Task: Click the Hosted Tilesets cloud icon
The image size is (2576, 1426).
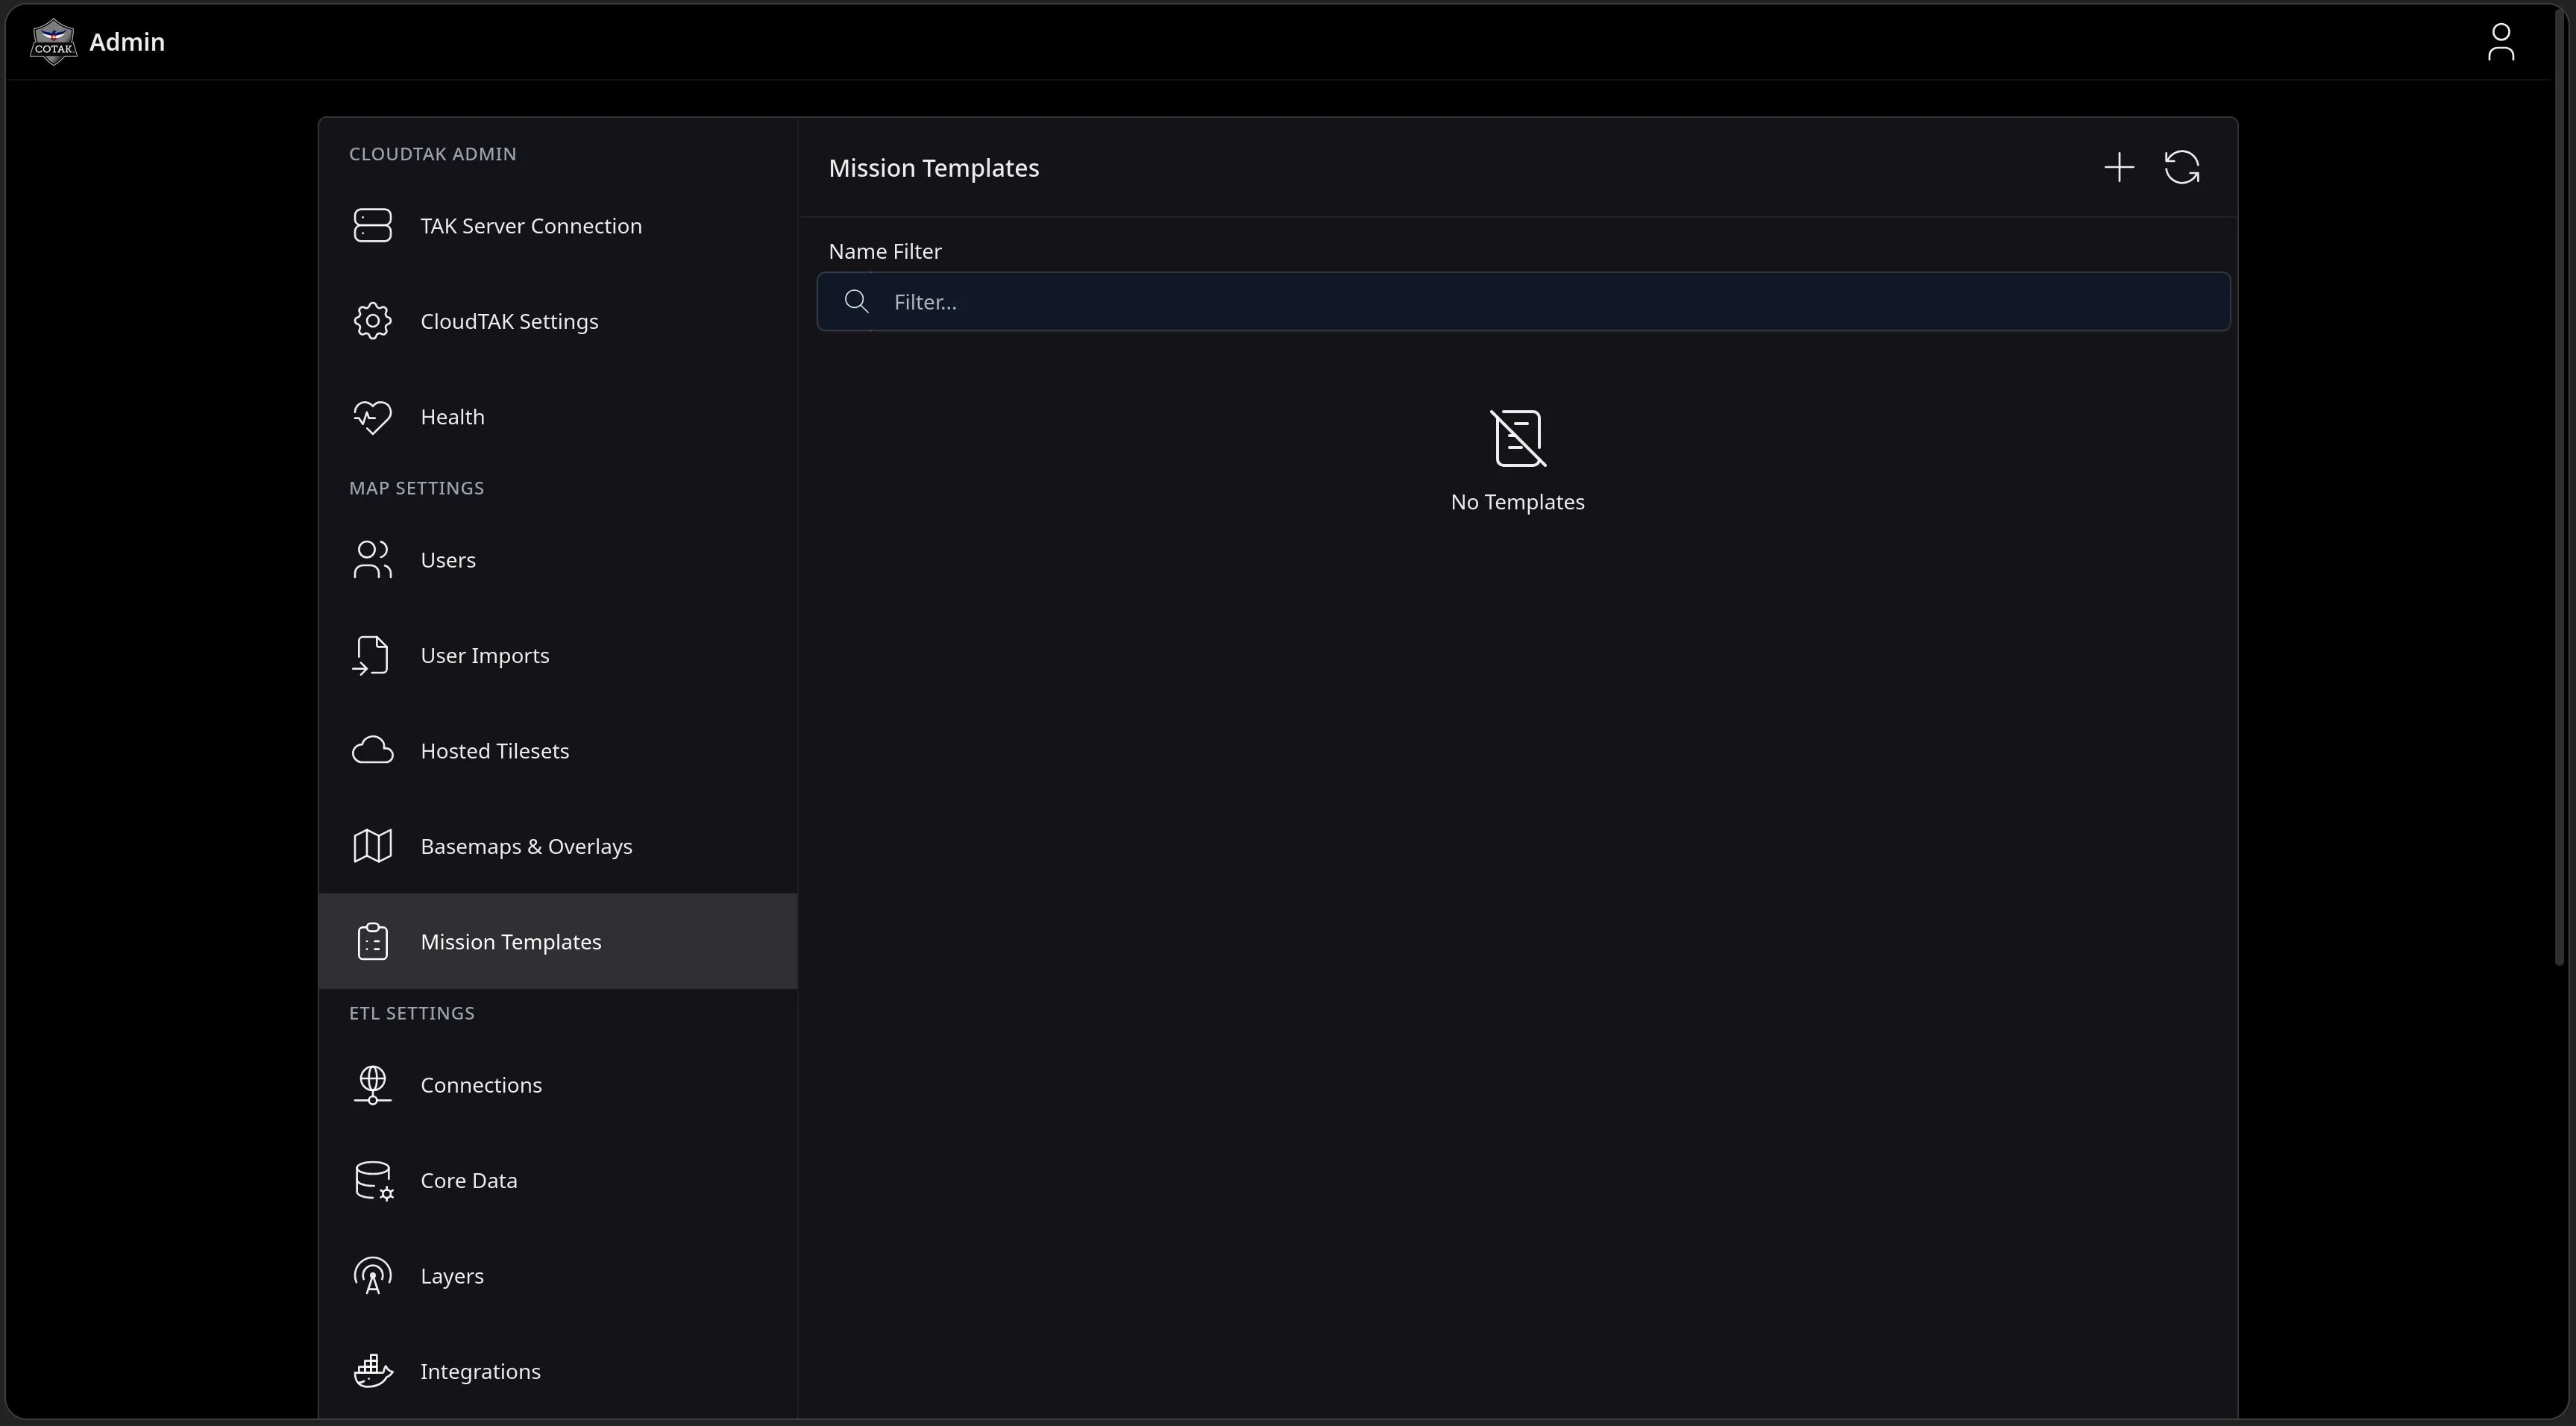Action: point(373,751)
